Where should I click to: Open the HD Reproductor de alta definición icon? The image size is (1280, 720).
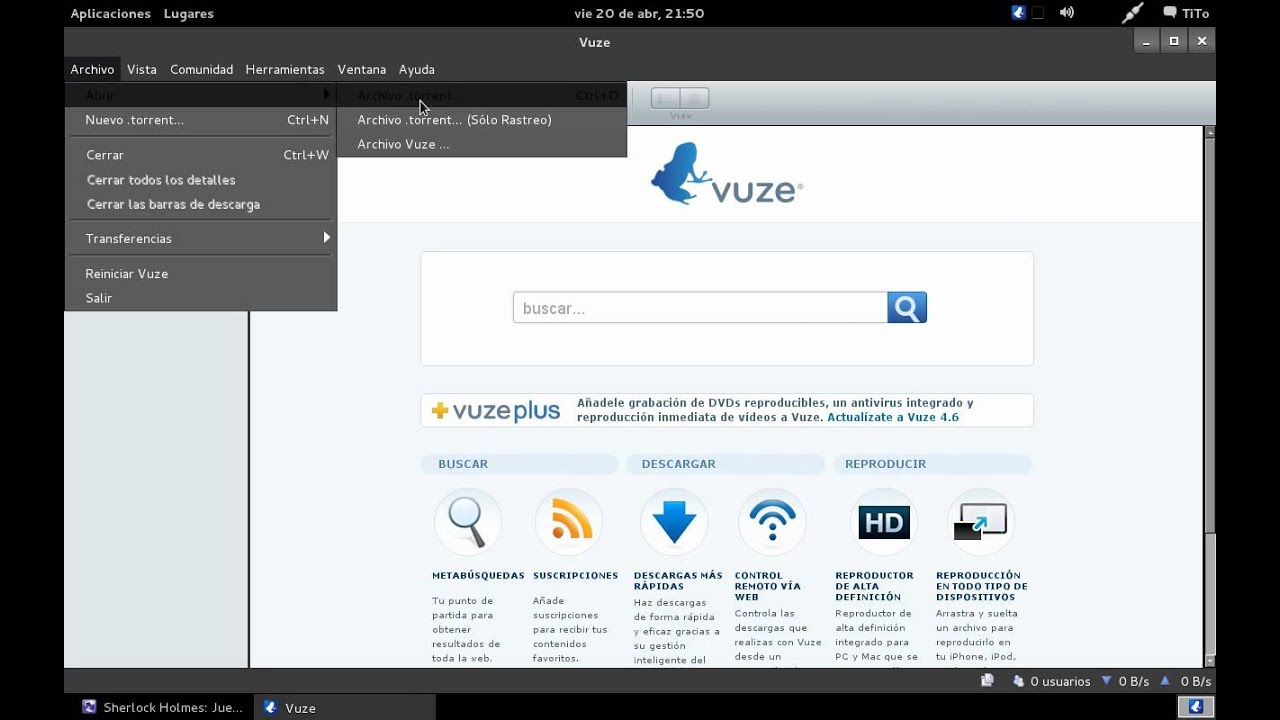[x=884, y=522]
